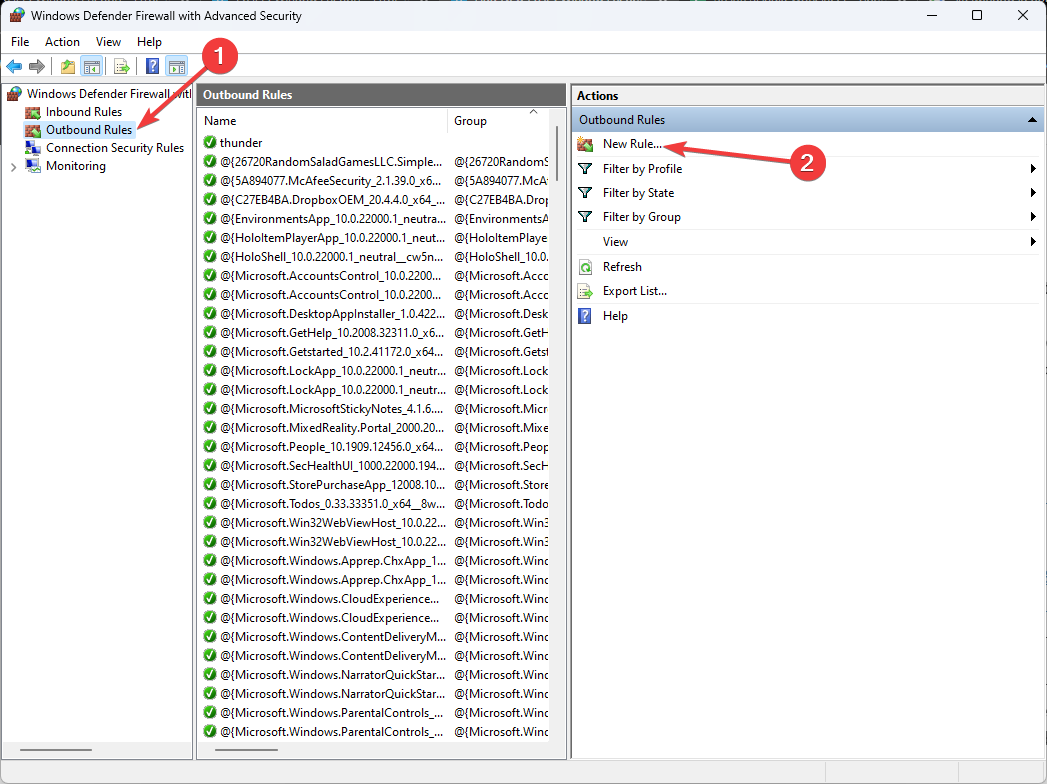Sort by the Name column header
Viewport: 1047px width, 784px height.
coord(323,121)
